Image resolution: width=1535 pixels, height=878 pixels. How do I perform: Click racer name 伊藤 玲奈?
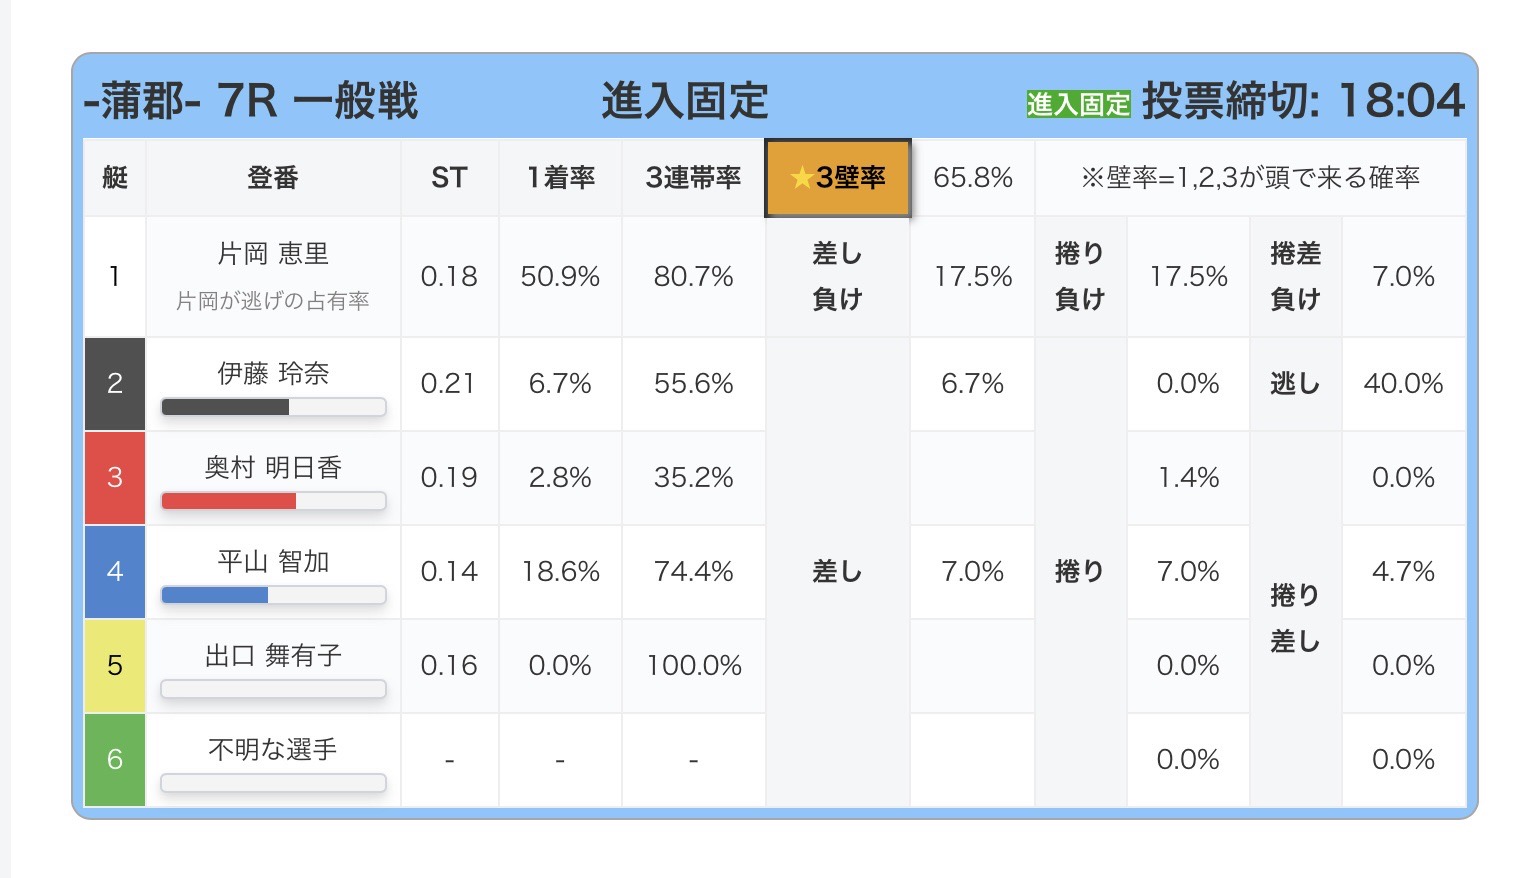tap(273, 374)
